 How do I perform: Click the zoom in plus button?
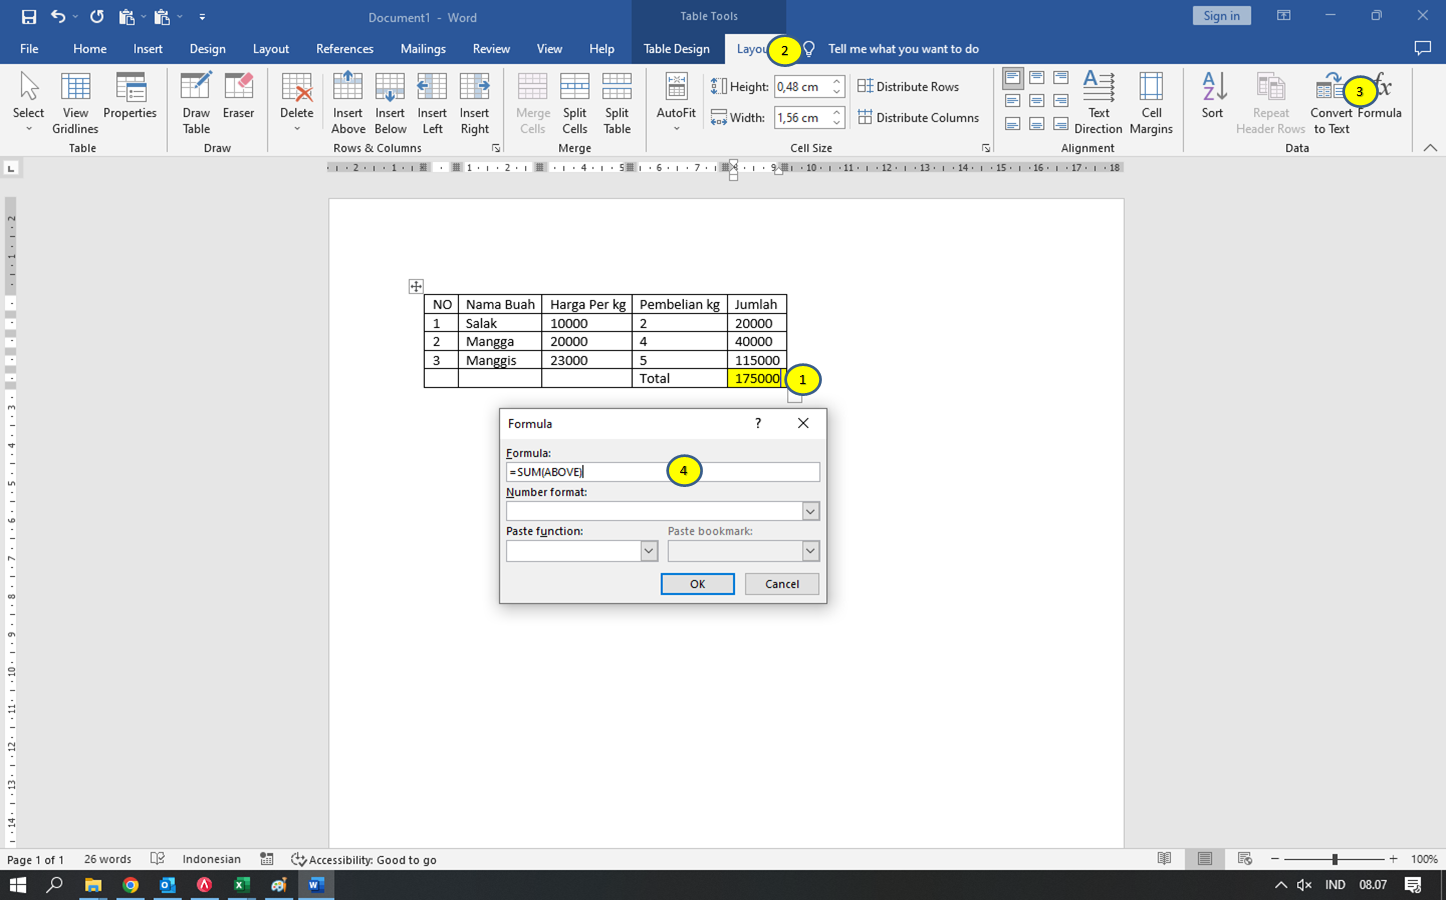click(1393, 860)
